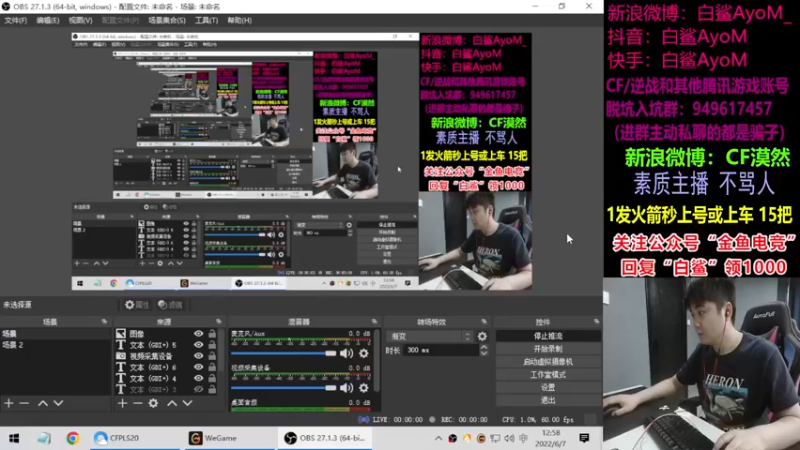
Task: Open the 工具(T) menu
Action: [x=206, y=20]
